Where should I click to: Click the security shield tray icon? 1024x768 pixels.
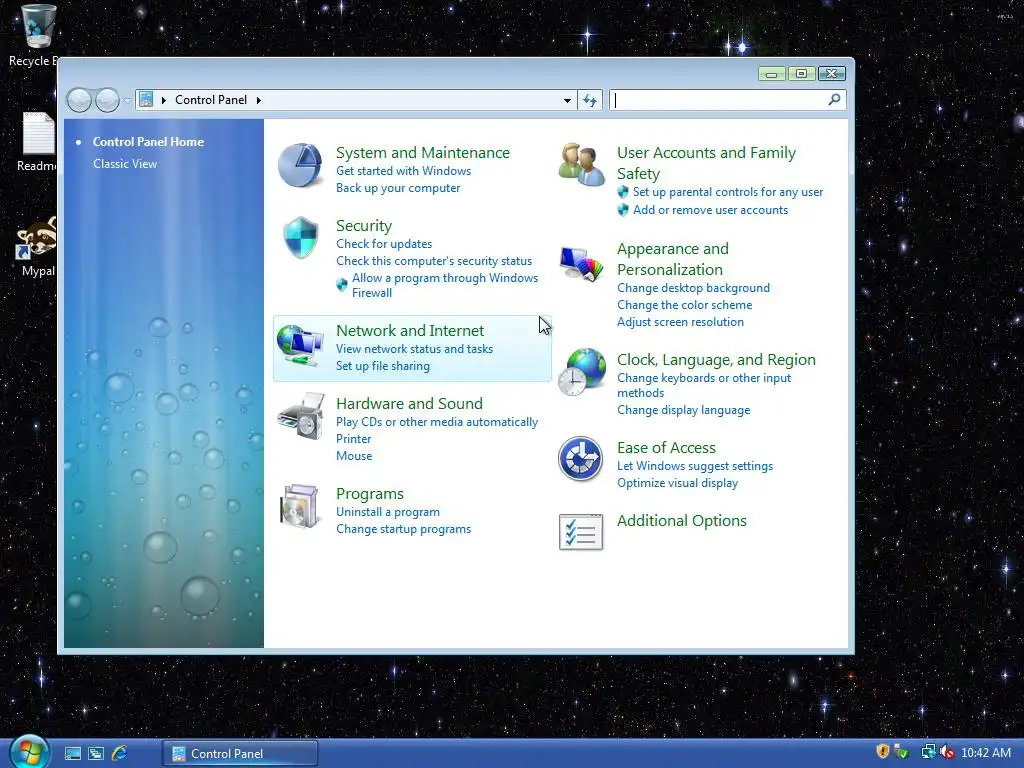[x=882, y=752]
